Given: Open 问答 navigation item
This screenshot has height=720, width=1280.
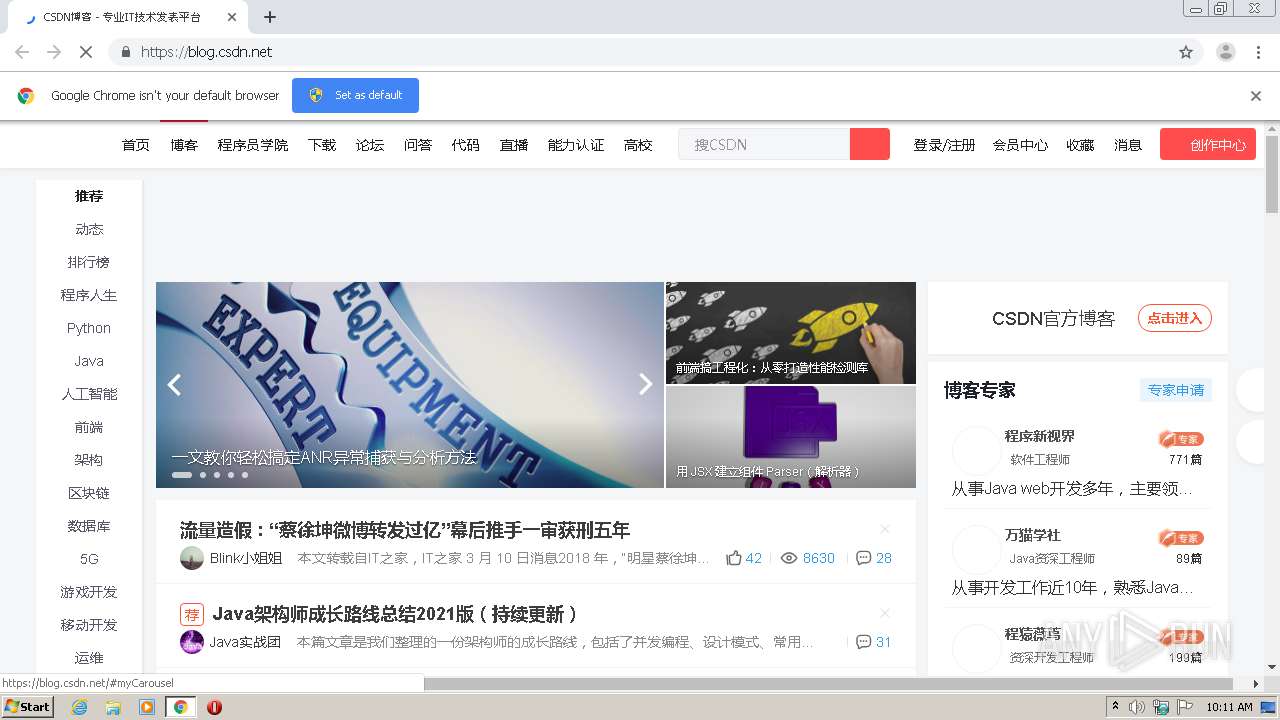Looking at the screenshot, I should [418, 145].
